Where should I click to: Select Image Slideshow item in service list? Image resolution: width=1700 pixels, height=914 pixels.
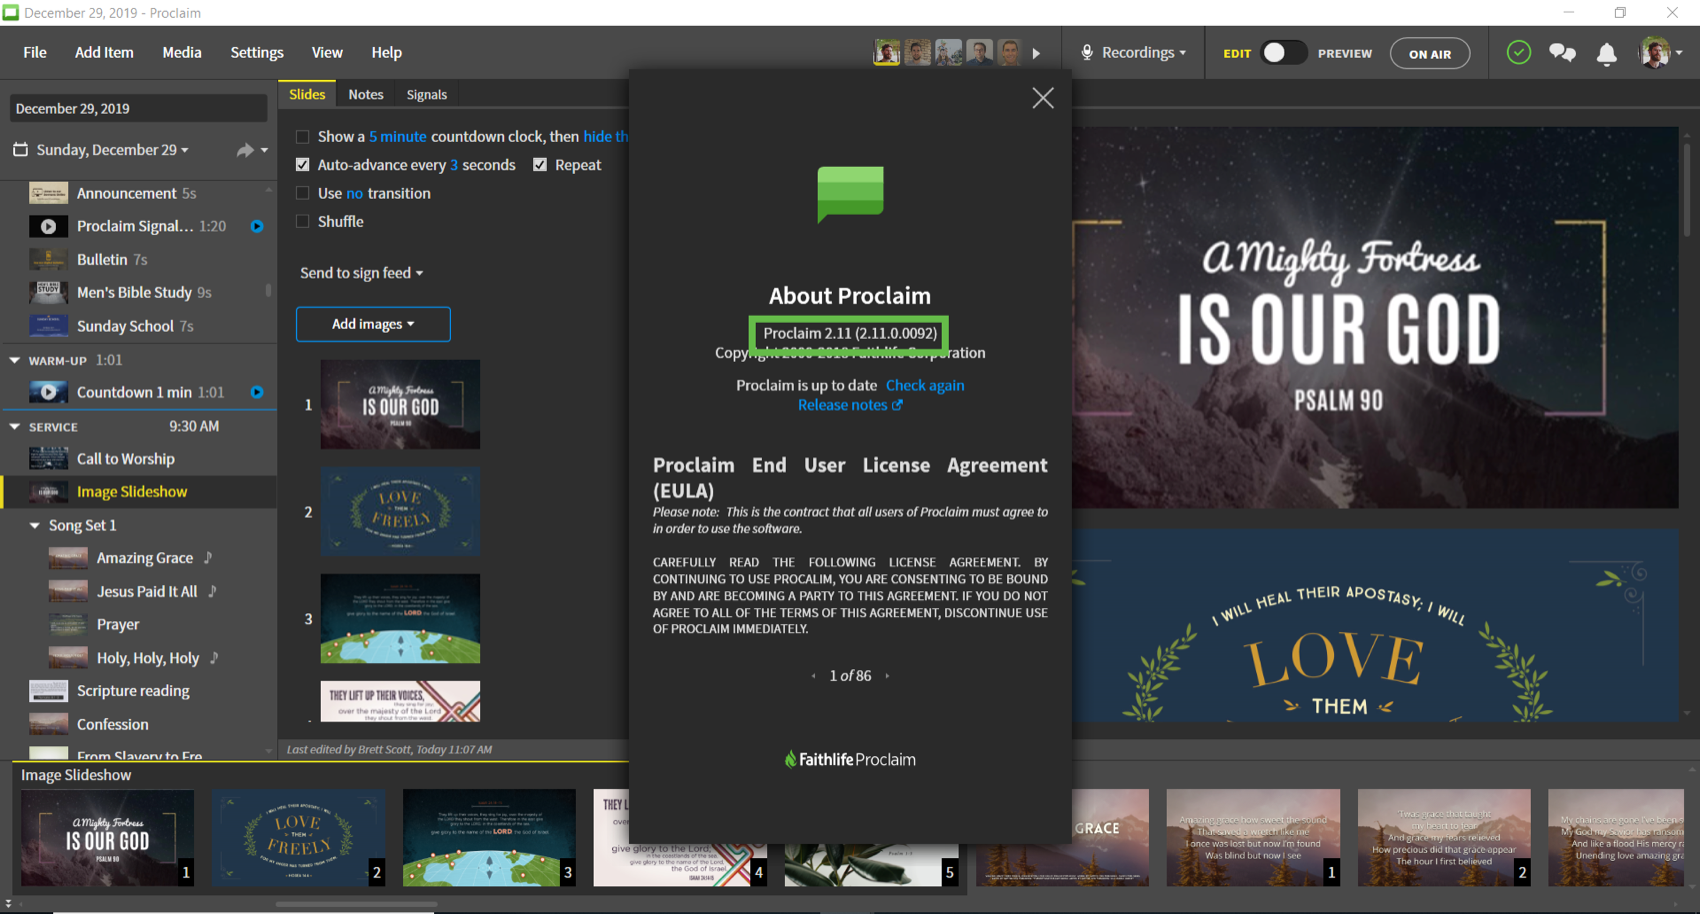(x=140, y=492)
